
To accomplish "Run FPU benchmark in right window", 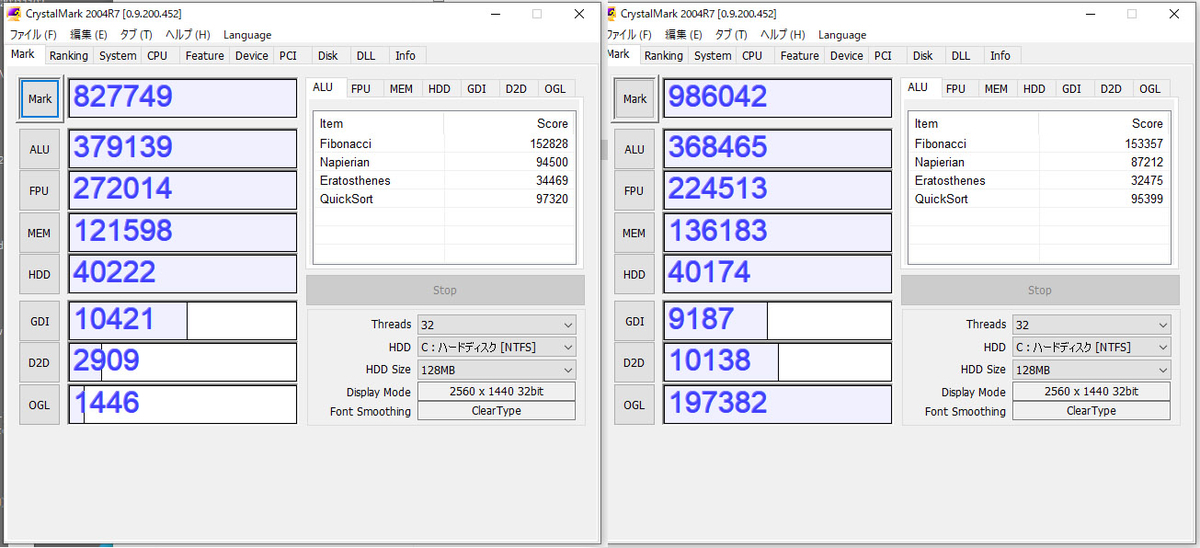I will coord(635,190).
